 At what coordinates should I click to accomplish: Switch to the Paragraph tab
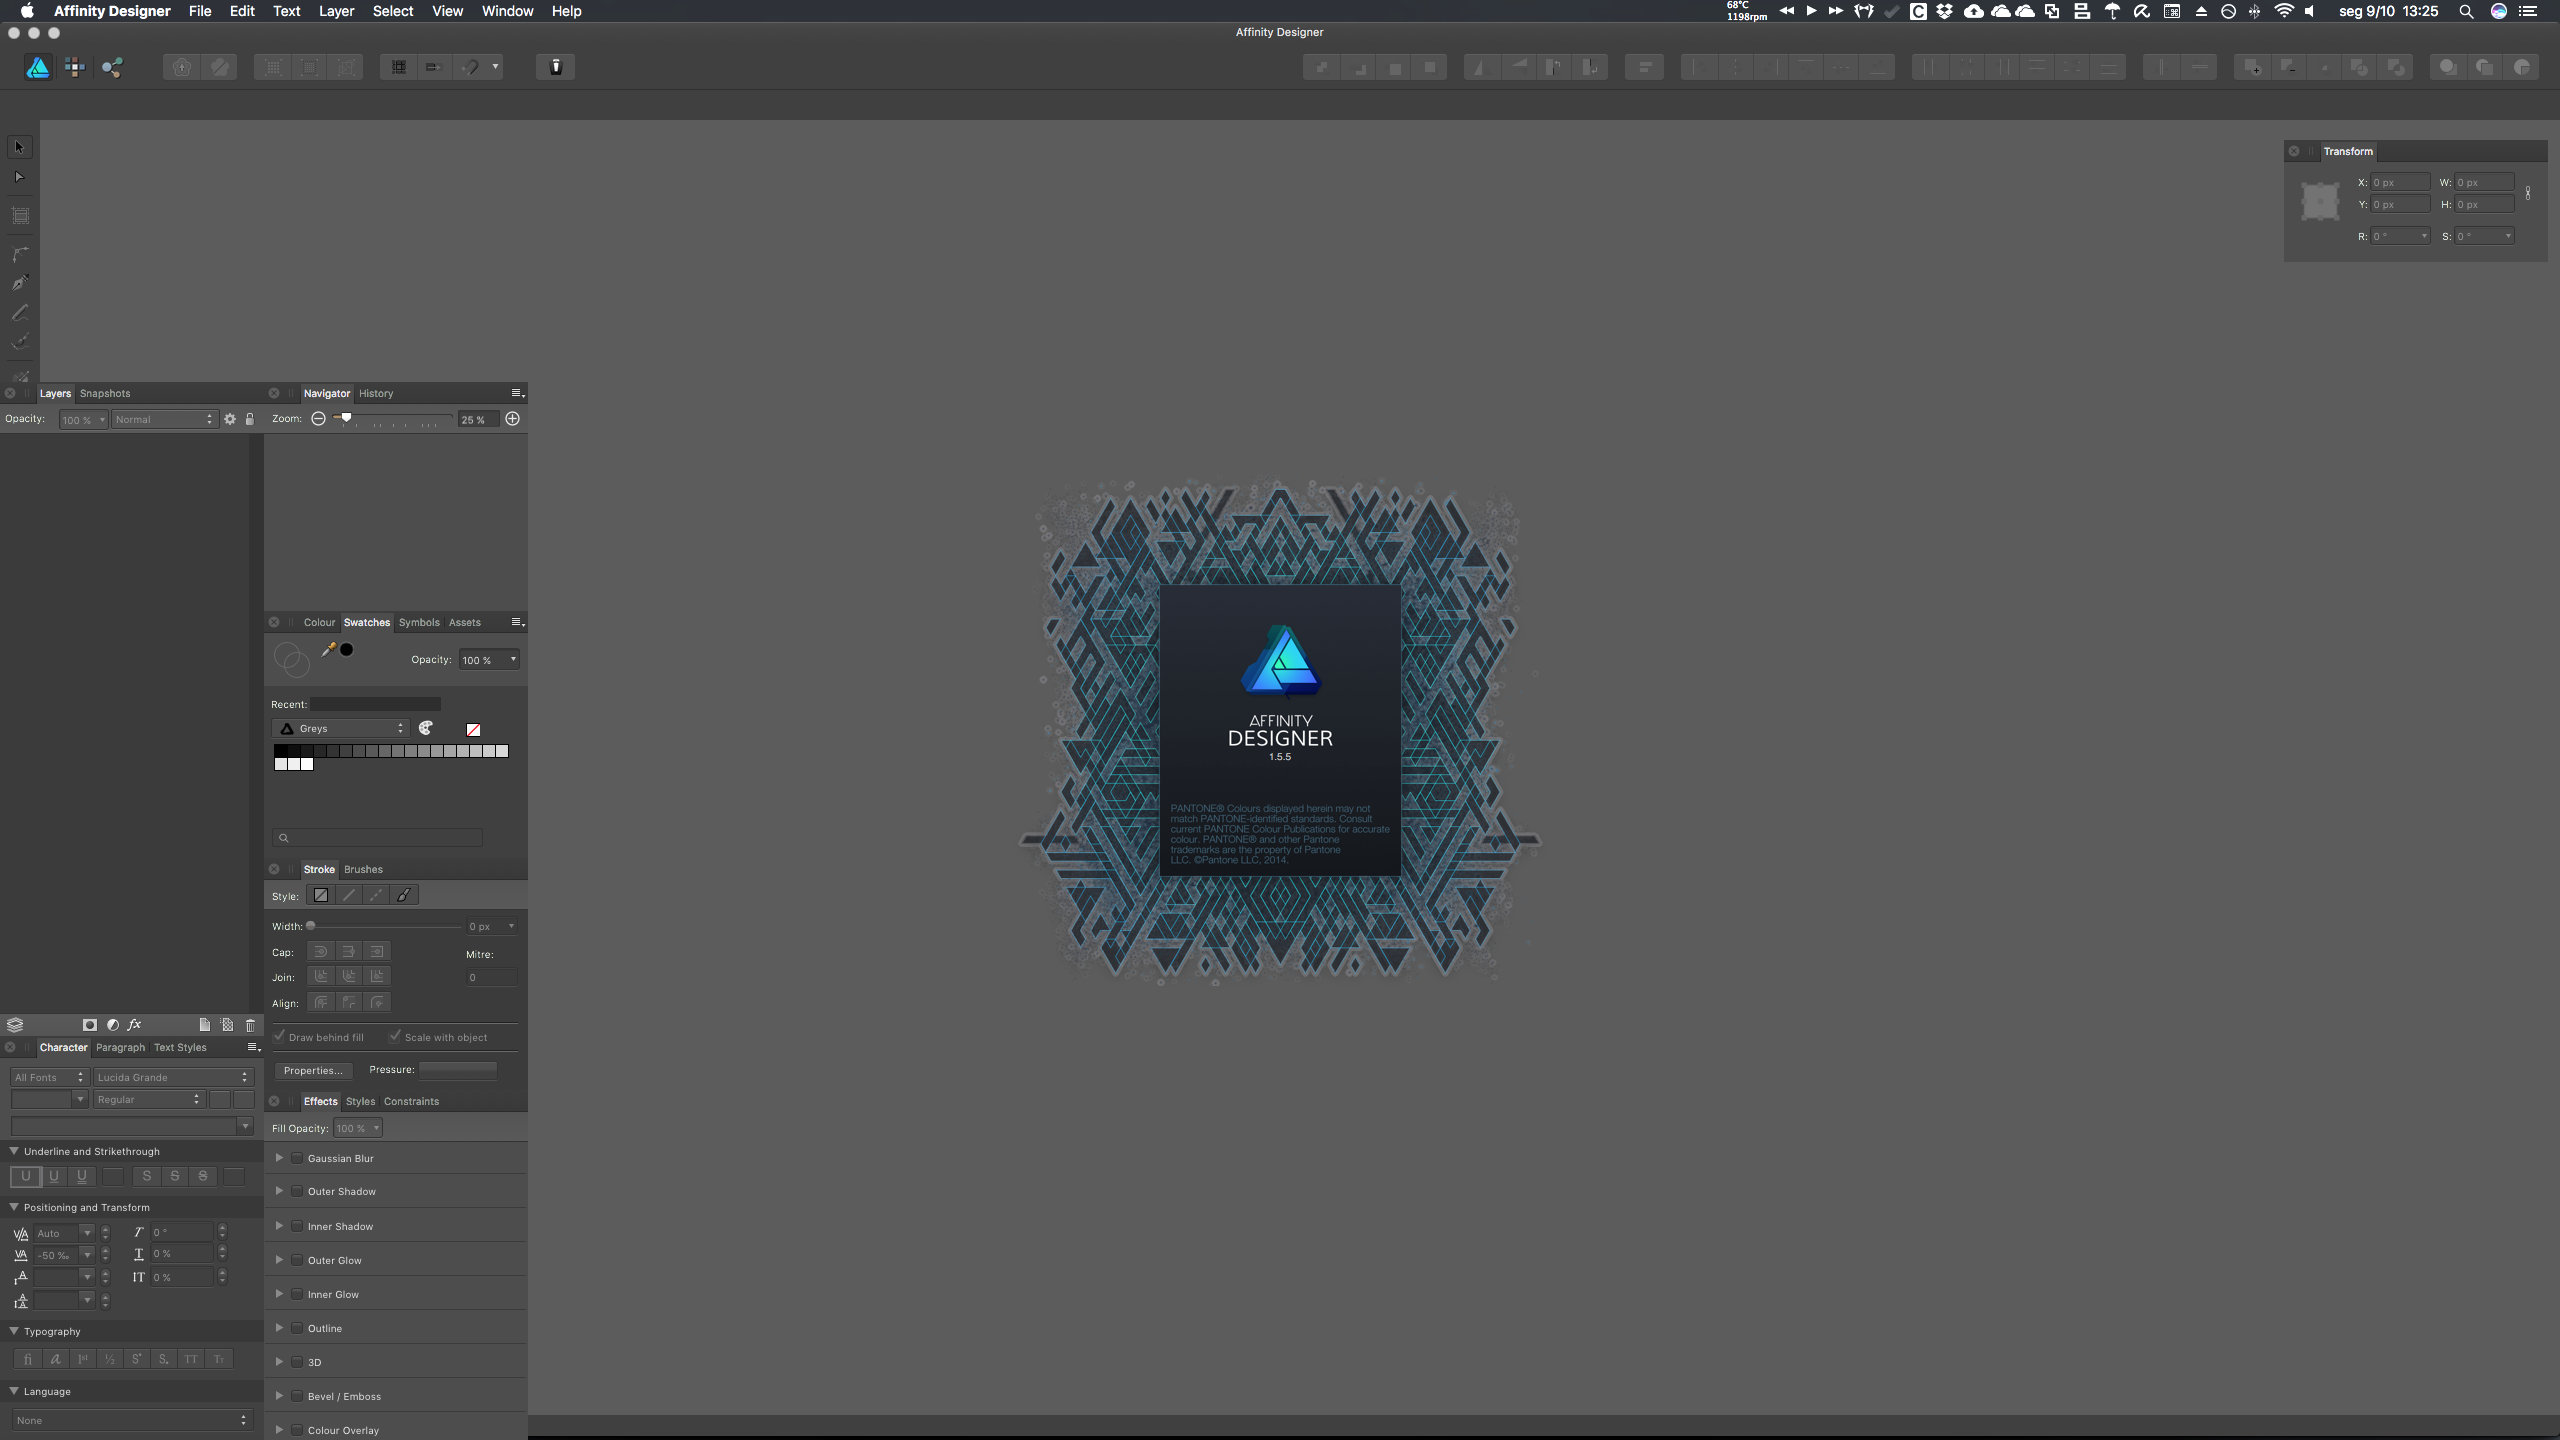[120, 1047]
